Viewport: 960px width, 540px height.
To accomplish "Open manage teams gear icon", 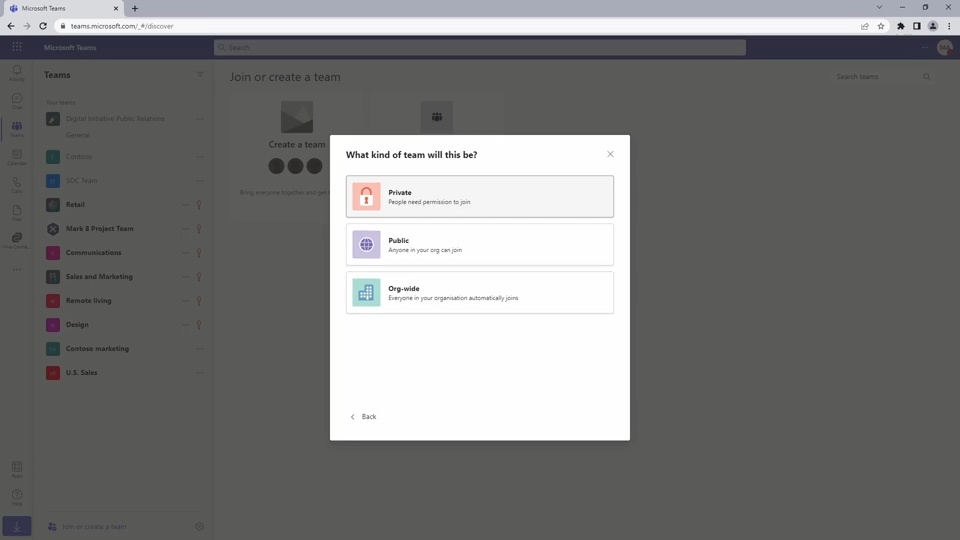I will pyautogui.click(x=199, y=527).
